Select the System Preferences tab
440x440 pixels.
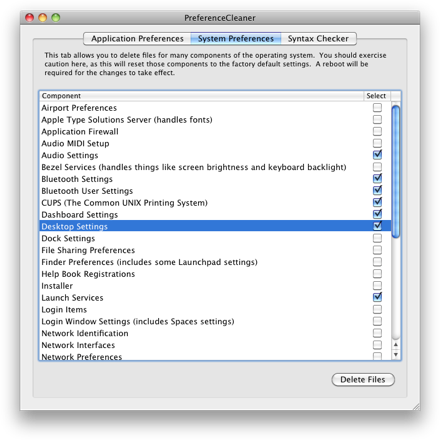pyautogui.click(x=236, y=39)
